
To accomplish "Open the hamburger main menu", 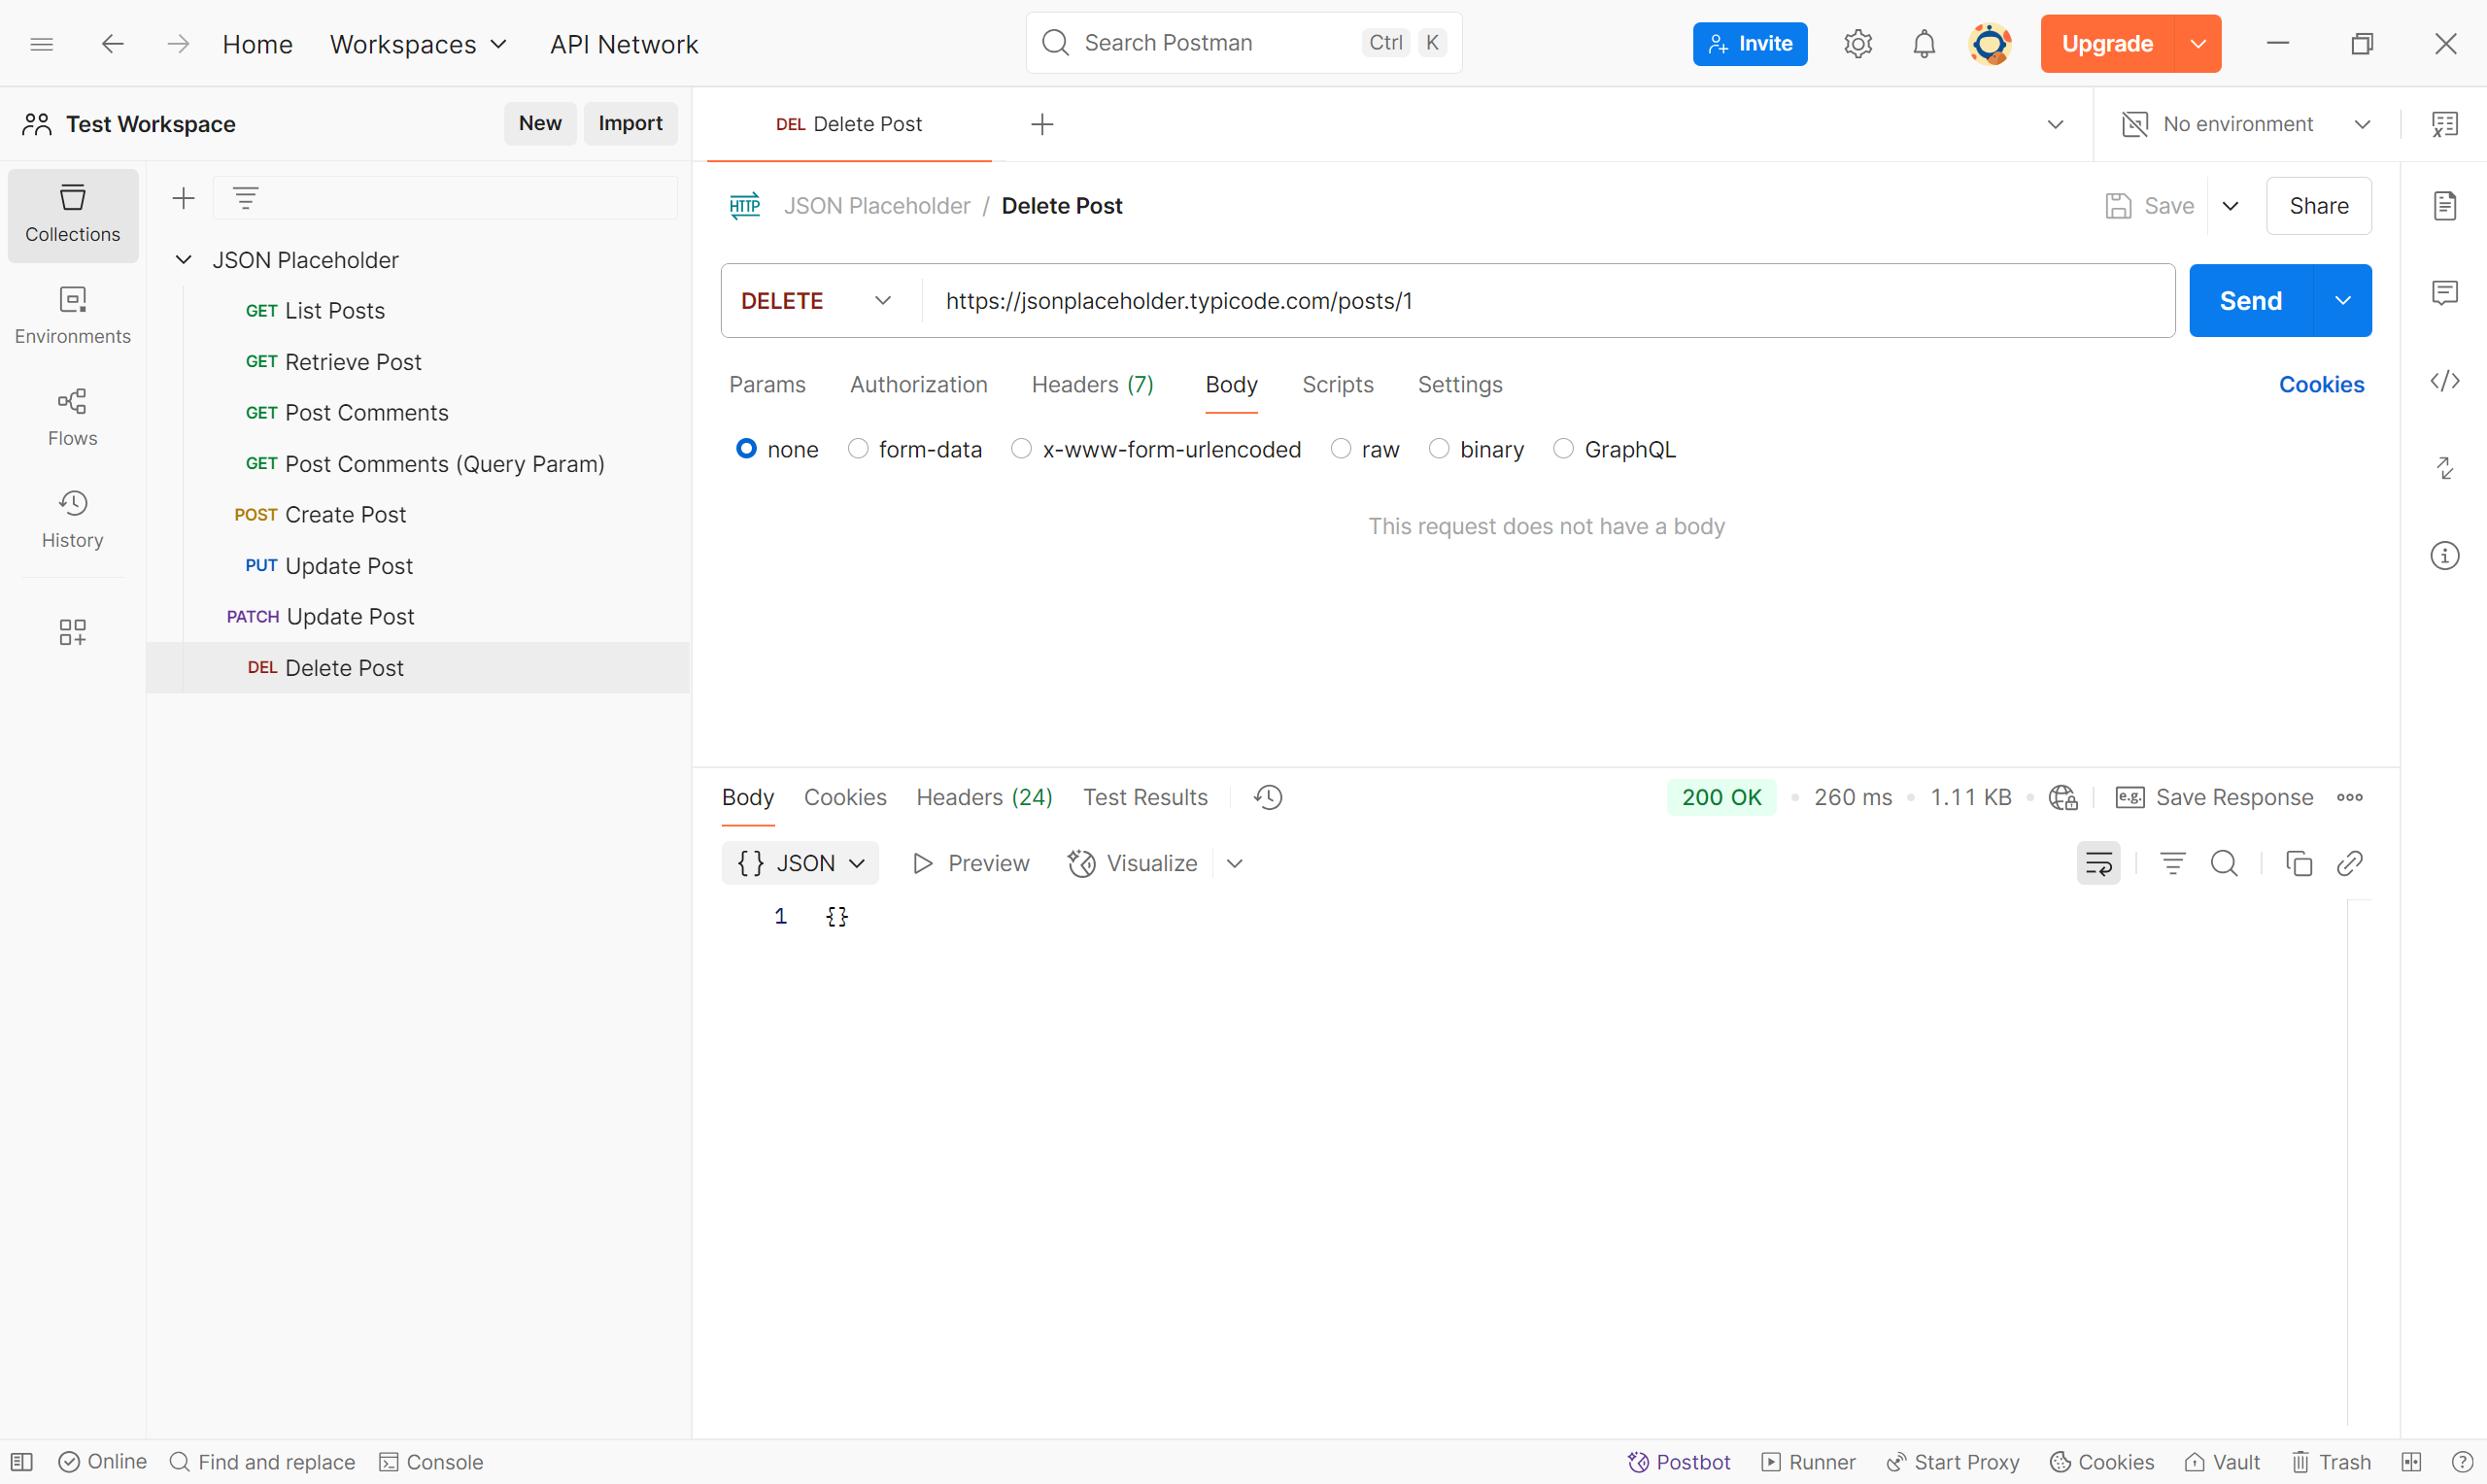I will (x=42, y=44).
